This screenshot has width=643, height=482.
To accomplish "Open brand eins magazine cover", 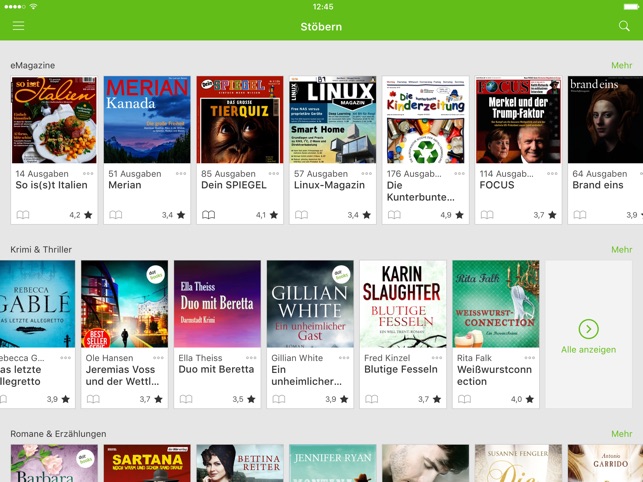I will tap(605, 119).
